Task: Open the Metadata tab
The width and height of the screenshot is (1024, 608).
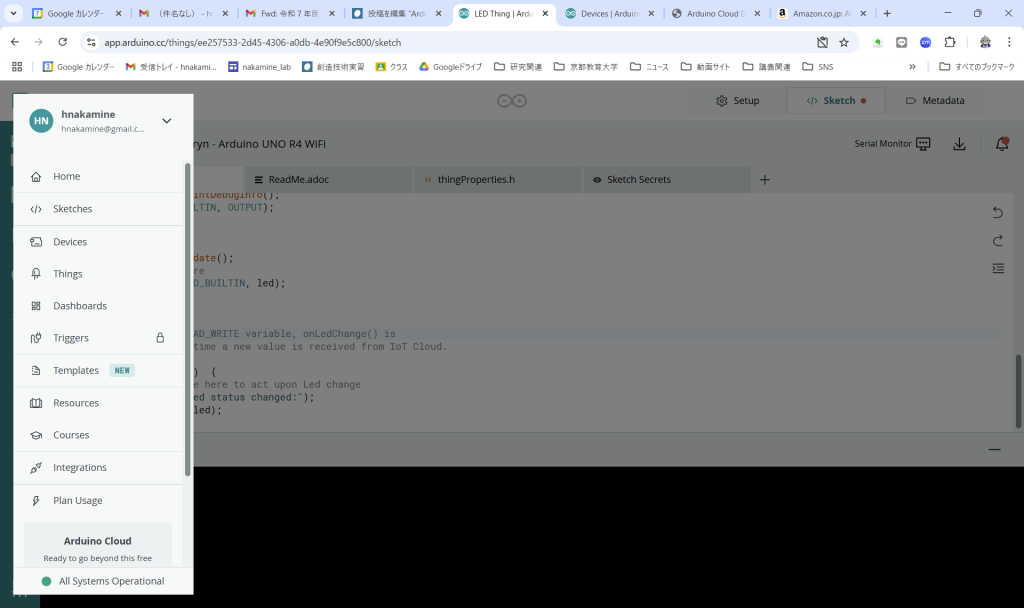Action: tap(934, 101)
